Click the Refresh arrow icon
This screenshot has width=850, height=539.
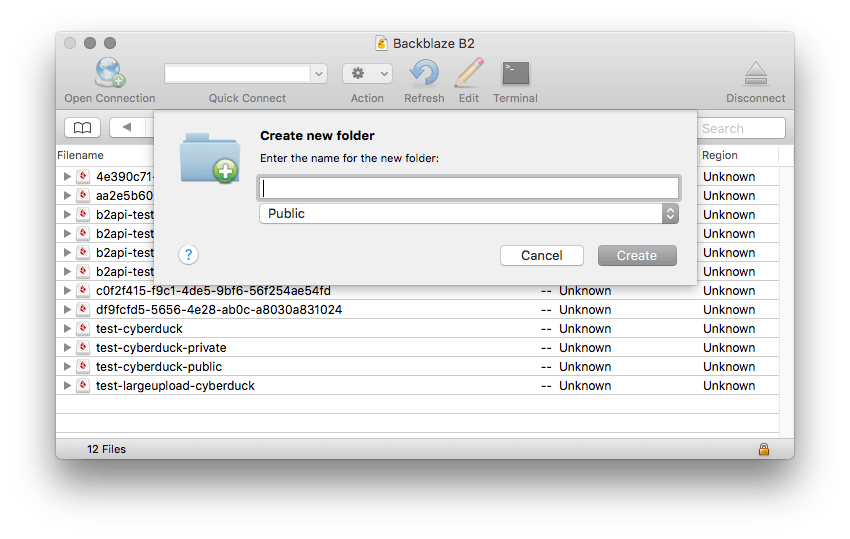(x=424, y=73)
